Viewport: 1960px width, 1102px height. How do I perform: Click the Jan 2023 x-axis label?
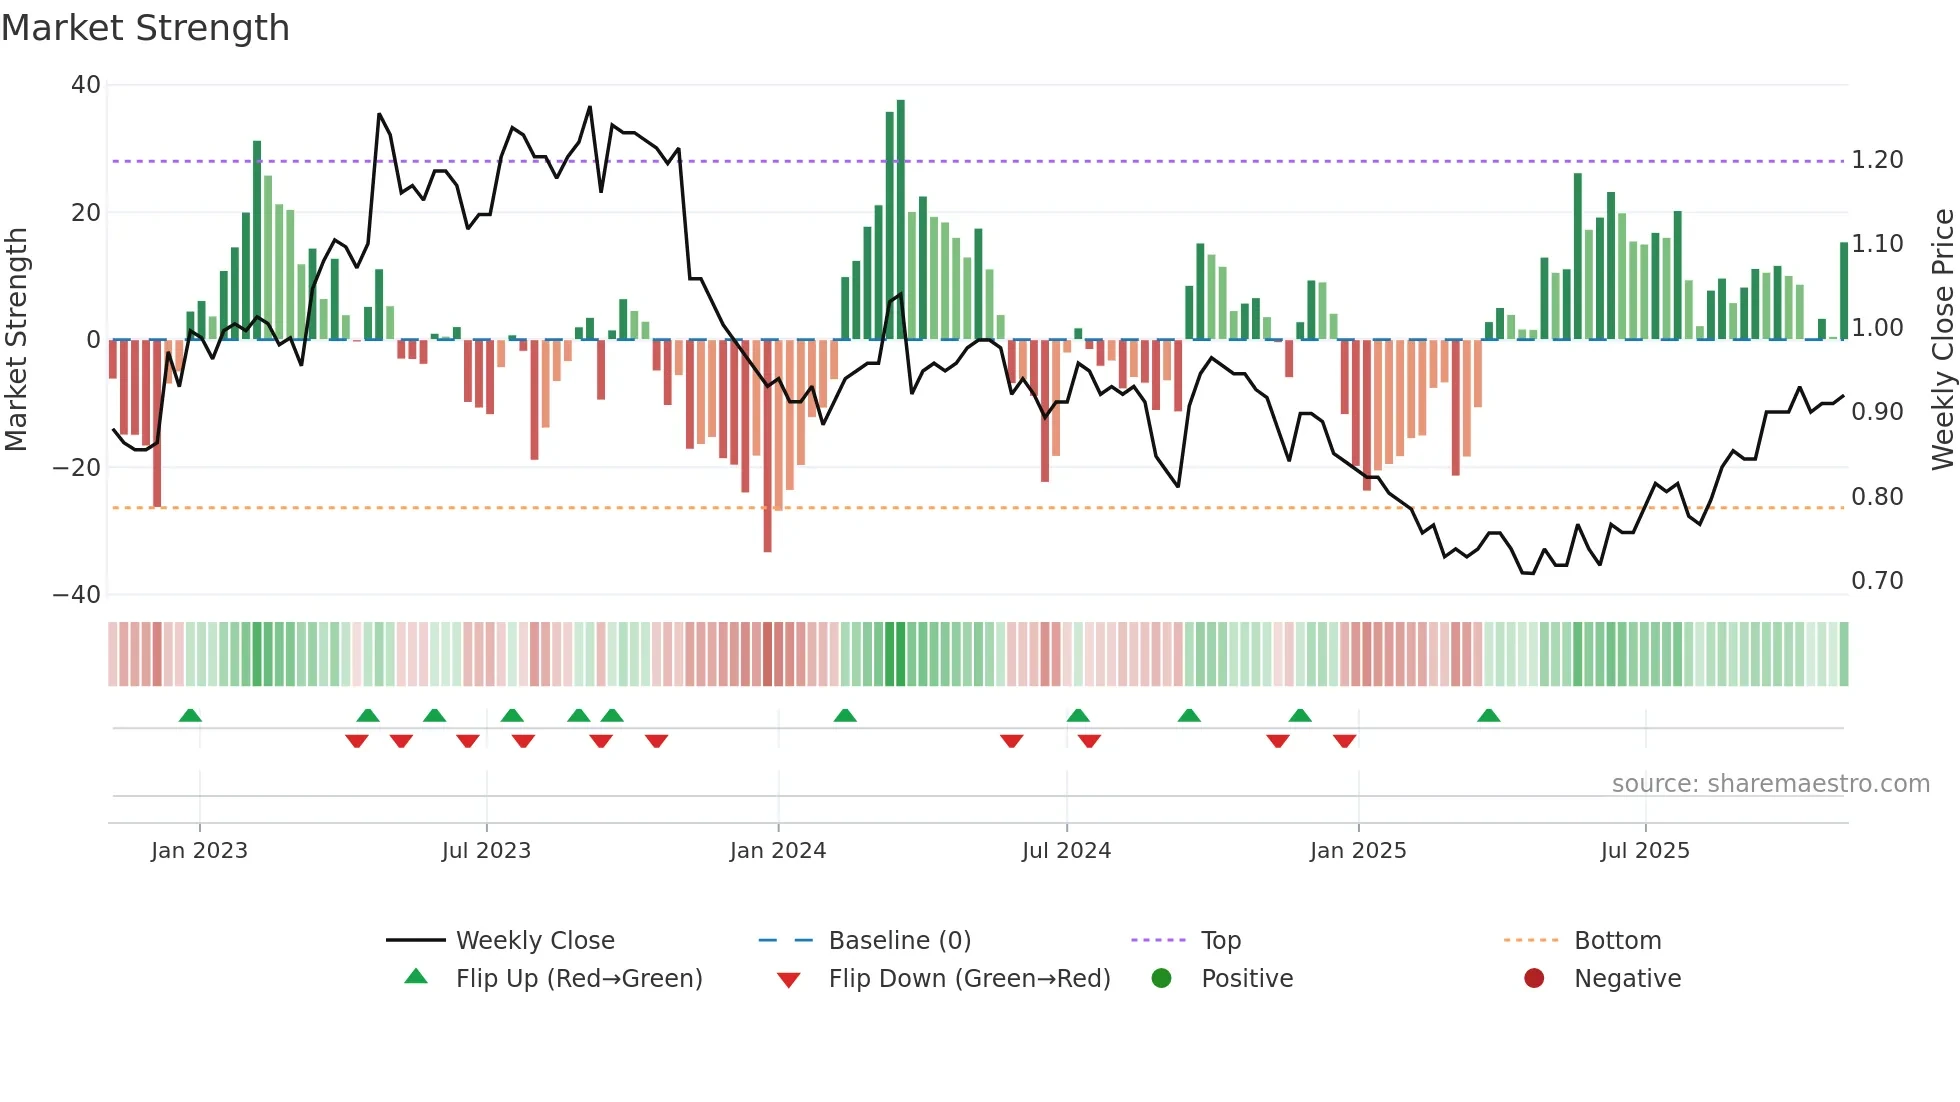[199, 850]
